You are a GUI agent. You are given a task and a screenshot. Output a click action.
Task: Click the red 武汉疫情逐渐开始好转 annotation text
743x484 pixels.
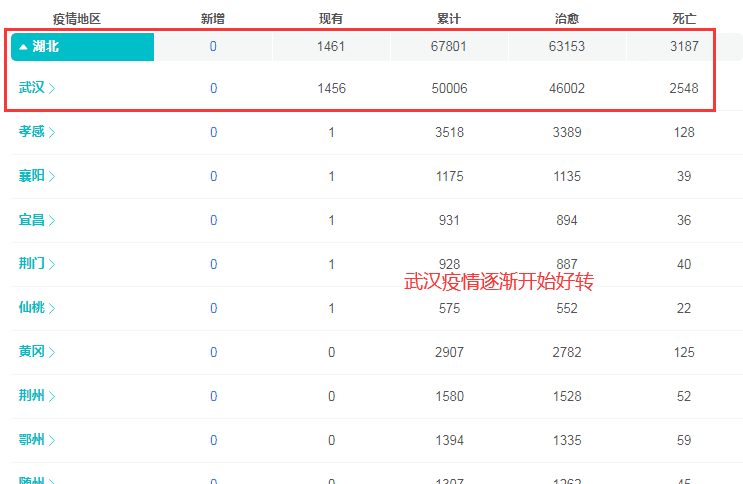[x=499, y=282]
